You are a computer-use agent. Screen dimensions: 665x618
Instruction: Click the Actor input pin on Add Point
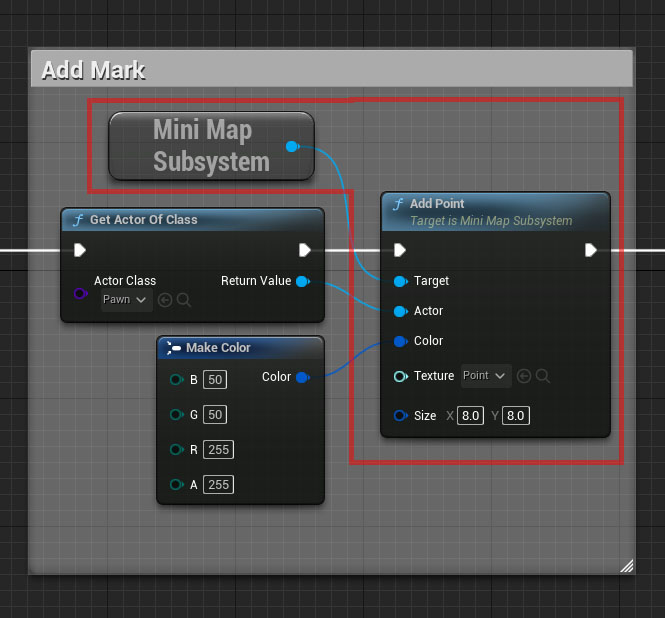tap(400, 311)
